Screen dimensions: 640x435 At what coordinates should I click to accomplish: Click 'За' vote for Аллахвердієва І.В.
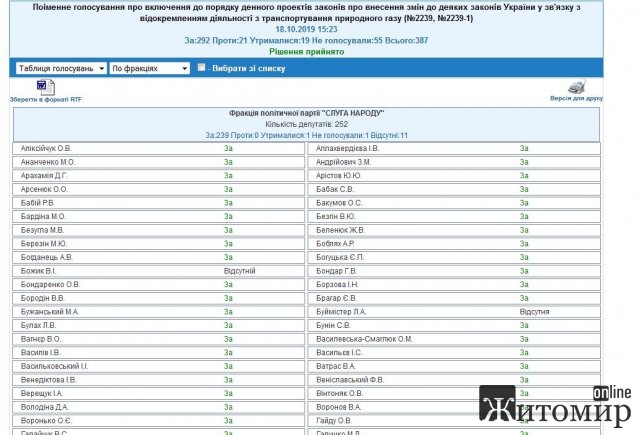tap(524, 149)
